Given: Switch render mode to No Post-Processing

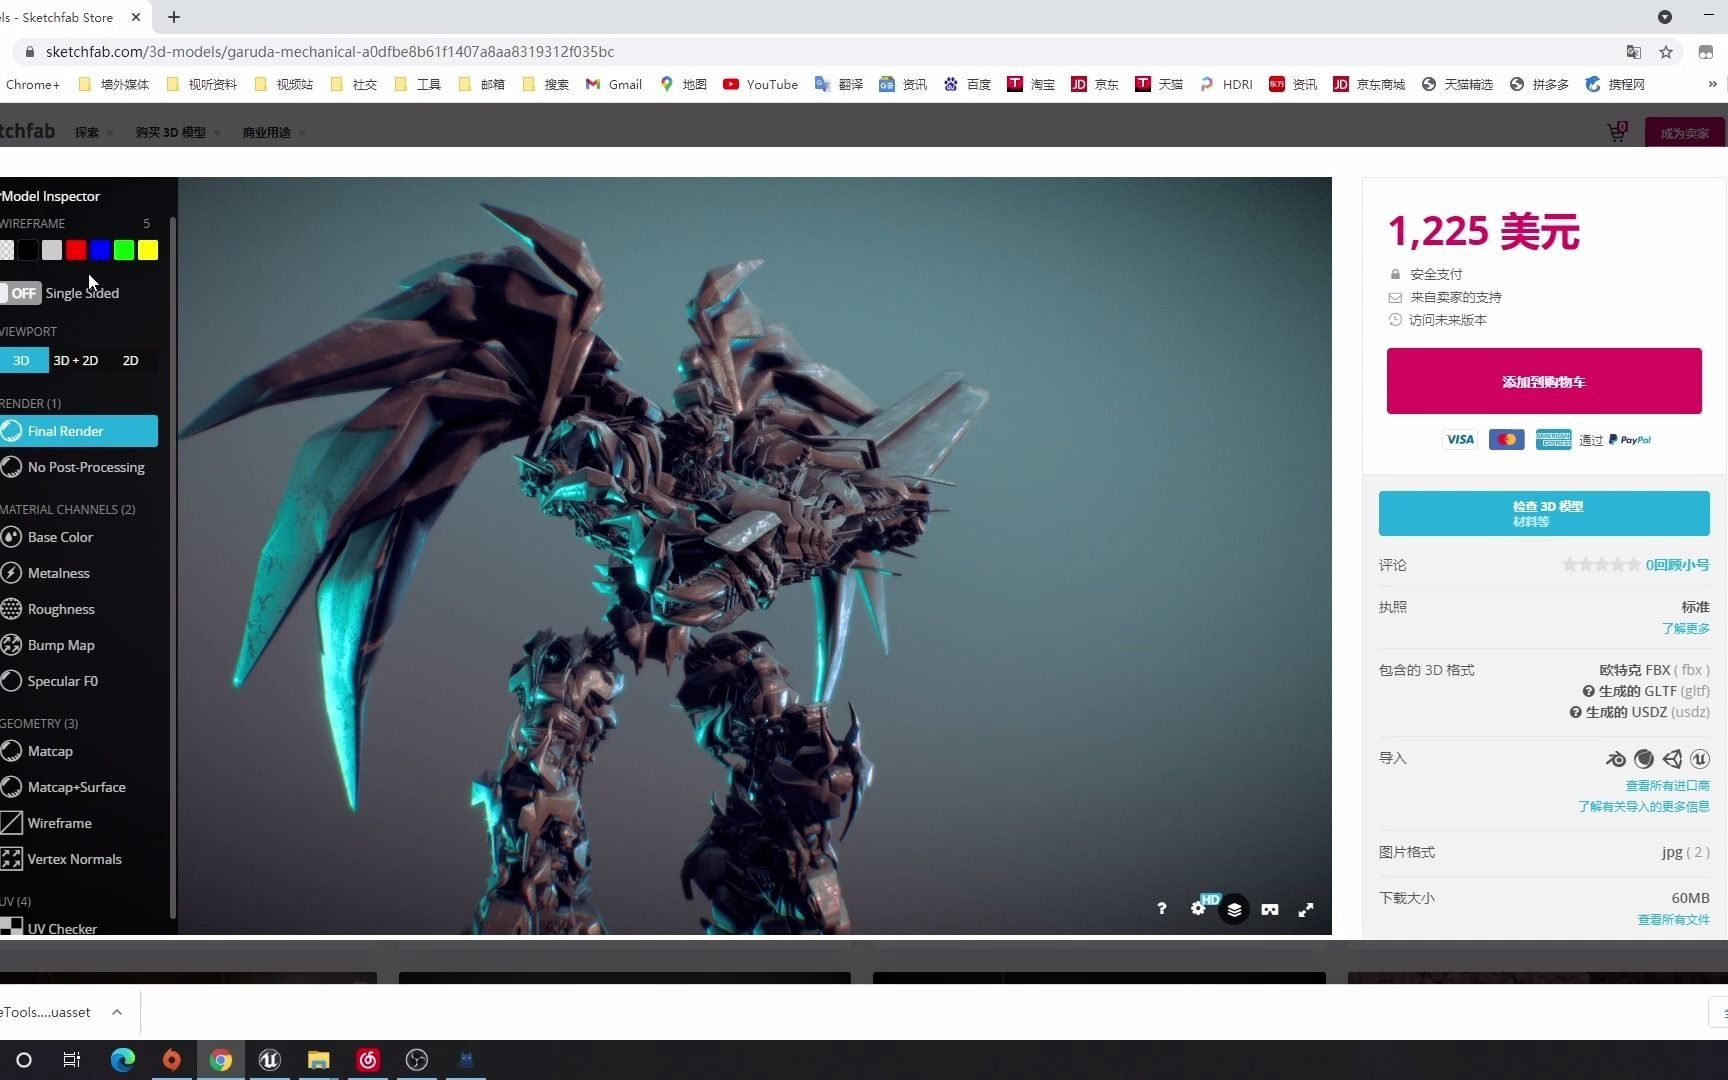Looking at the screenshot, I should coord(85,467).
